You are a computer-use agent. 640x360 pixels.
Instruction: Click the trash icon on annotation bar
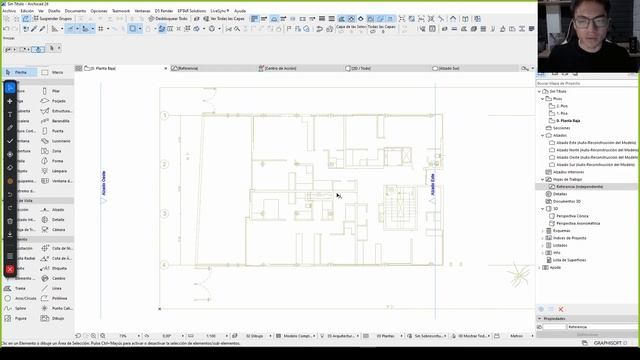(10, 221)
